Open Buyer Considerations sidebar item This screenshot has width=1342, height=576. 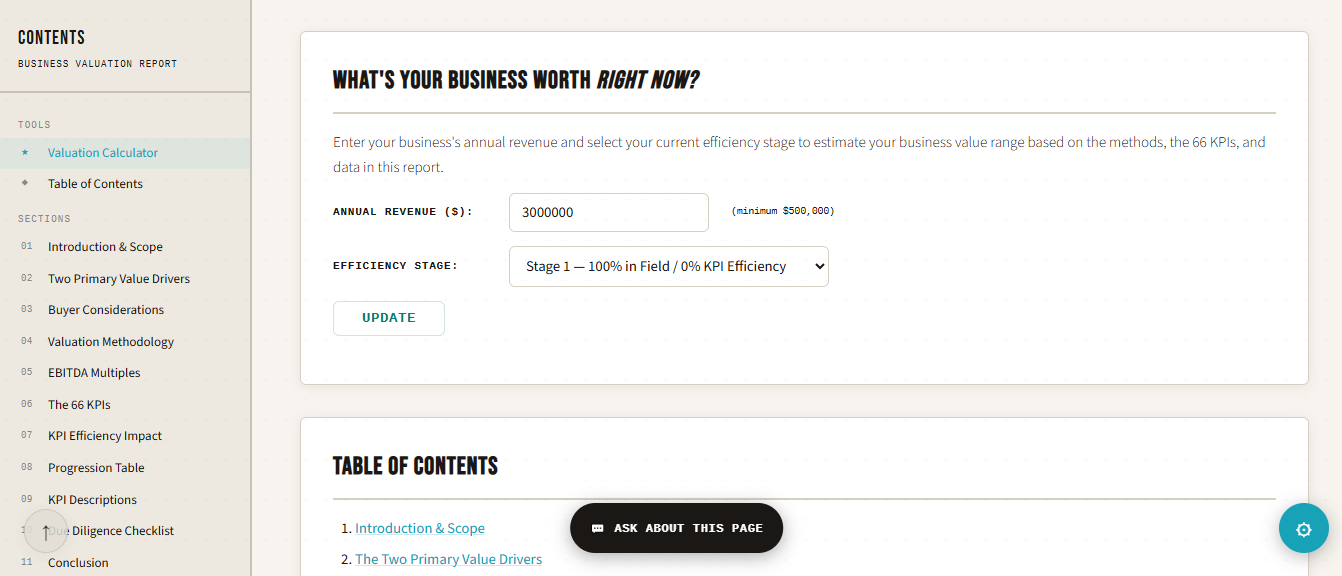[x=105, y=310]
